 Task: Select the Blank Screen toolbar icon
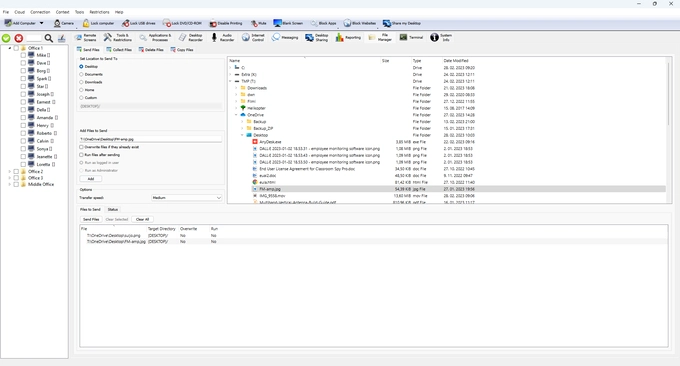click(x=278, y=23)
